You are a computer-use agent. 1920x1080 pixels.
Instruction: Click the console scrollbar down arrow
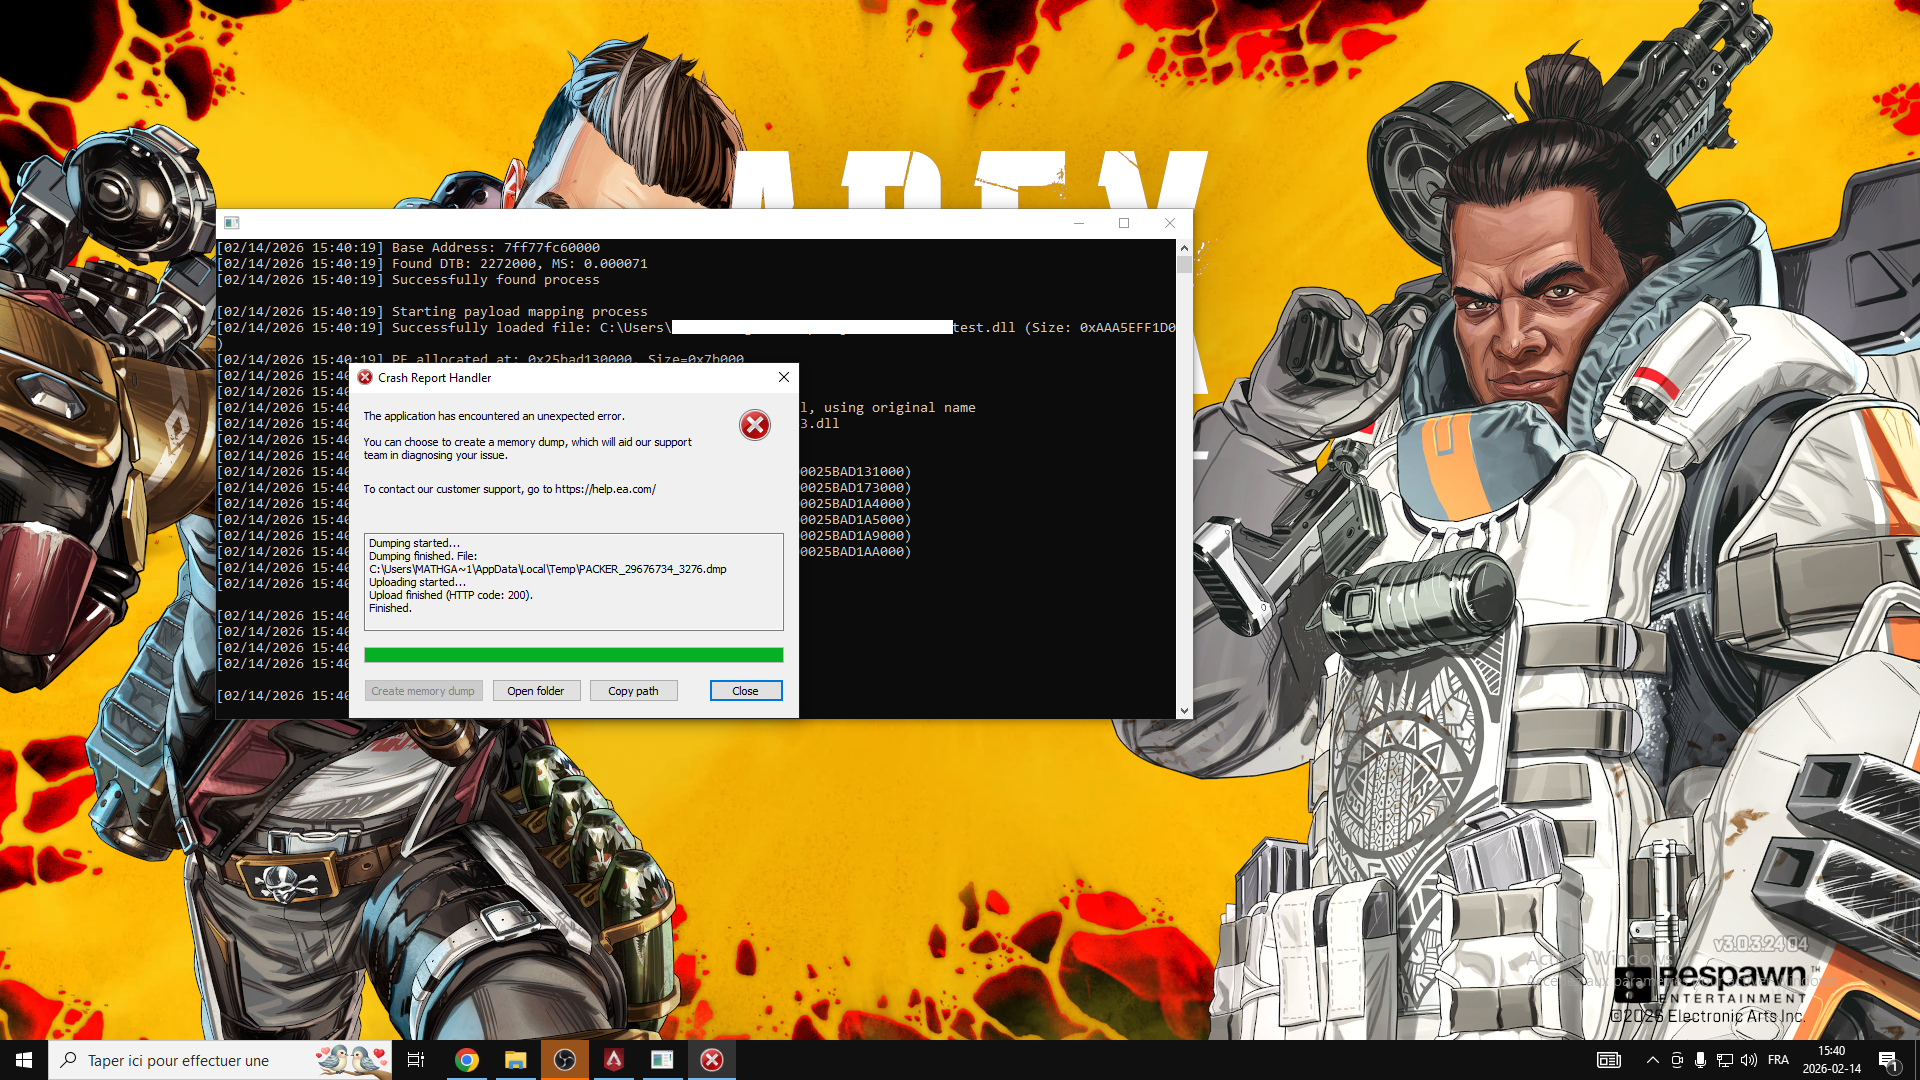tap(1184, 711)
